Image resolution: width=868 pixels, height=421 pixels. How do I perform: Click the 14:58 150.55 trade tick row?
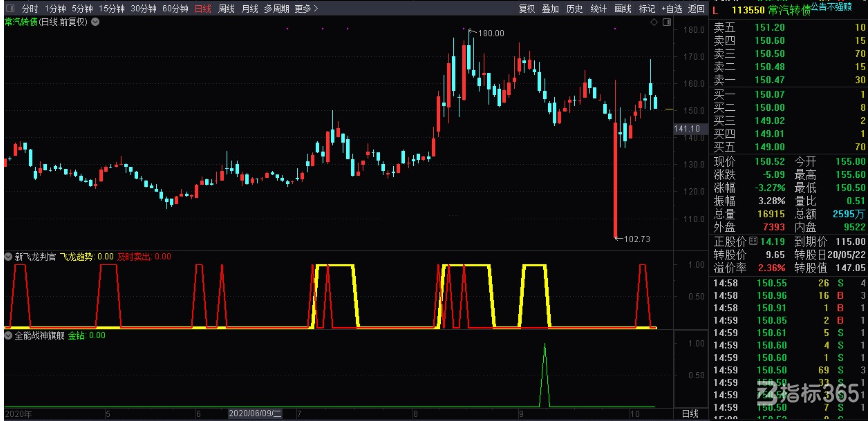(789, 283)
